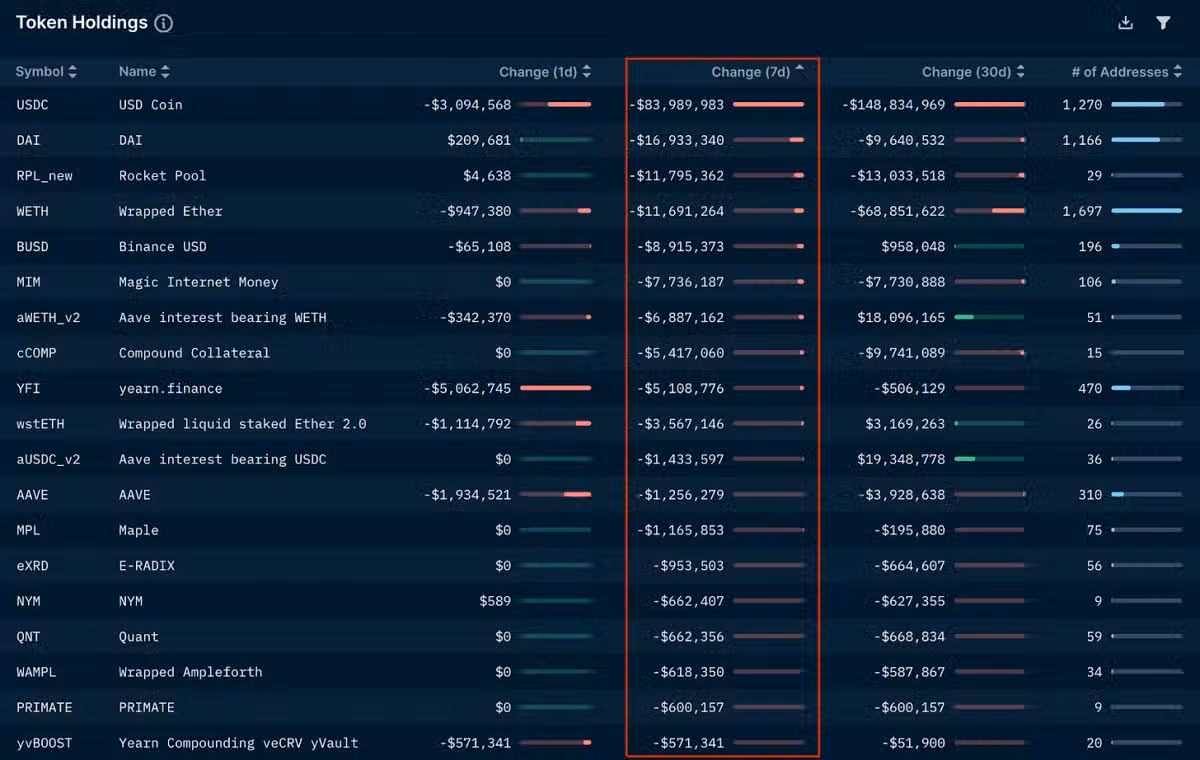This screenshot has height=760, width=1200.
Task: Click the WETH address count bar
Action: [1146, 211]
